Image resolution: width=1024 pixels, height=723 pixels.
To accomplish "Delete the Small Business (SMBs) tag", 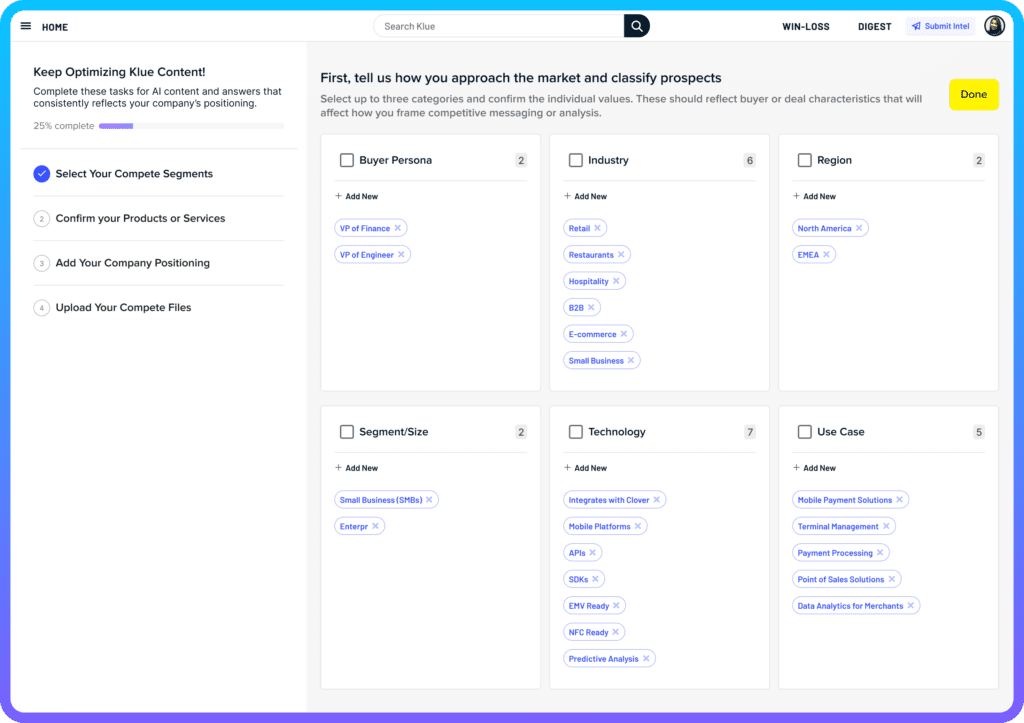I will tap(429, 500).
